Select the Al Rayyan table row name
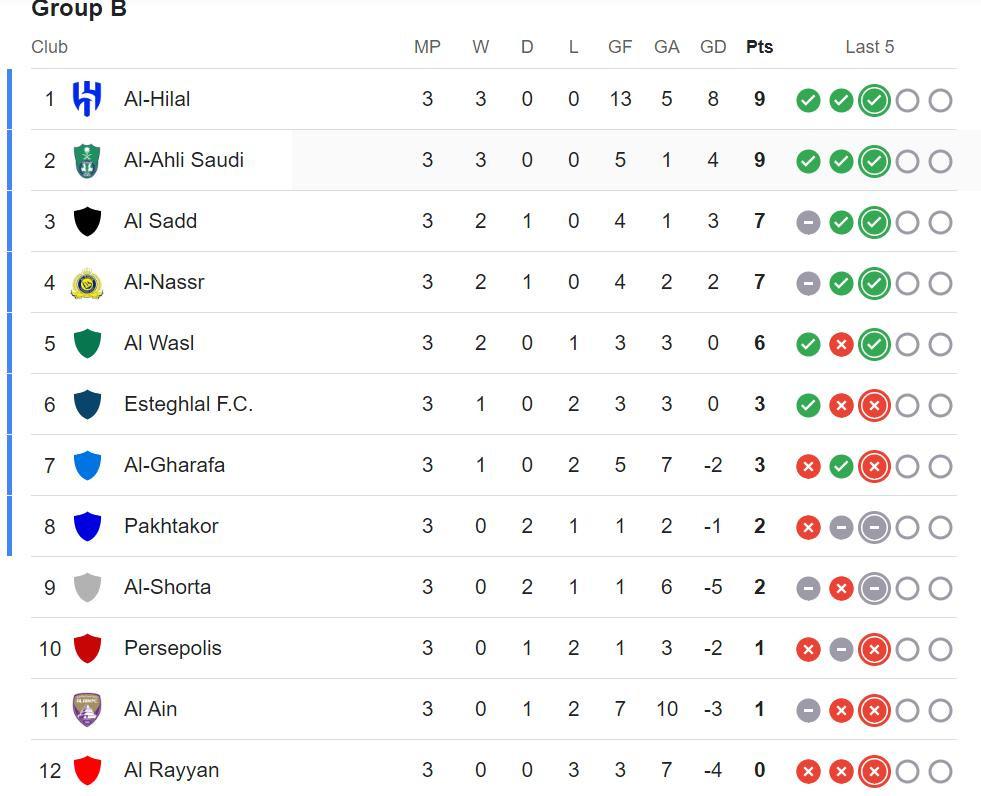981x796 pixels. tap(171, 770)
